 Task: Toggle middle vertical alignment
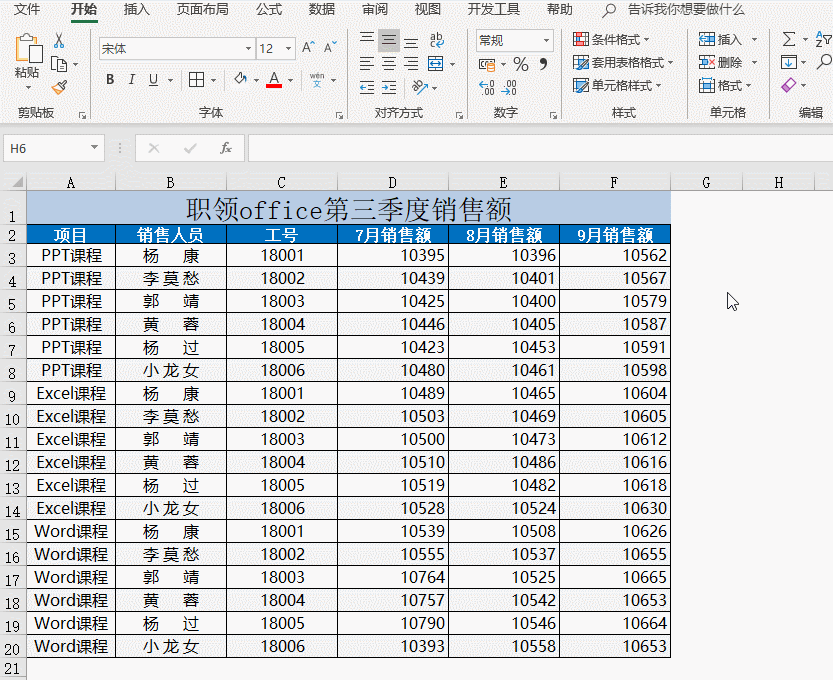389,40
